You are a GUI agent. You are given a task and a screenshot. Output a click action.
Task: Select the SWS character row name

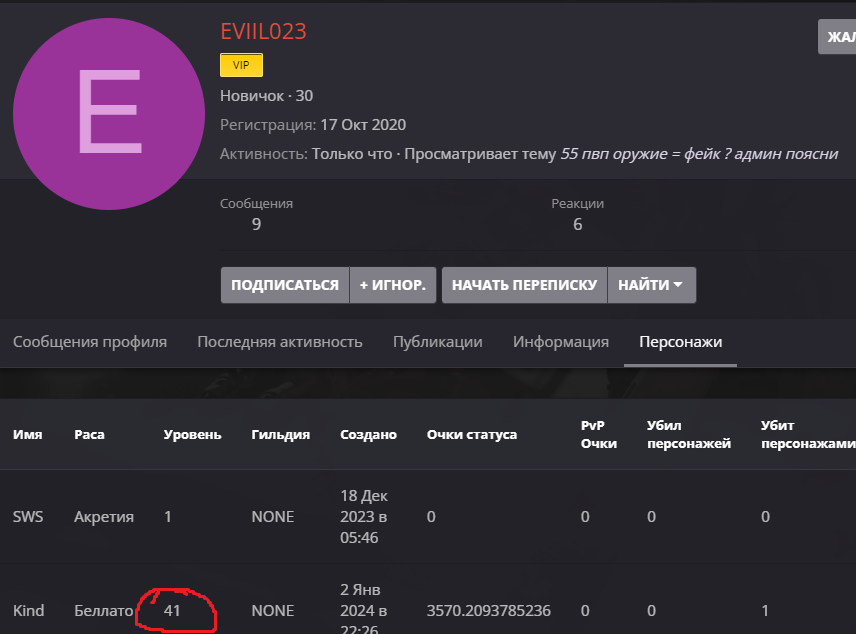[x=28, y=517]
